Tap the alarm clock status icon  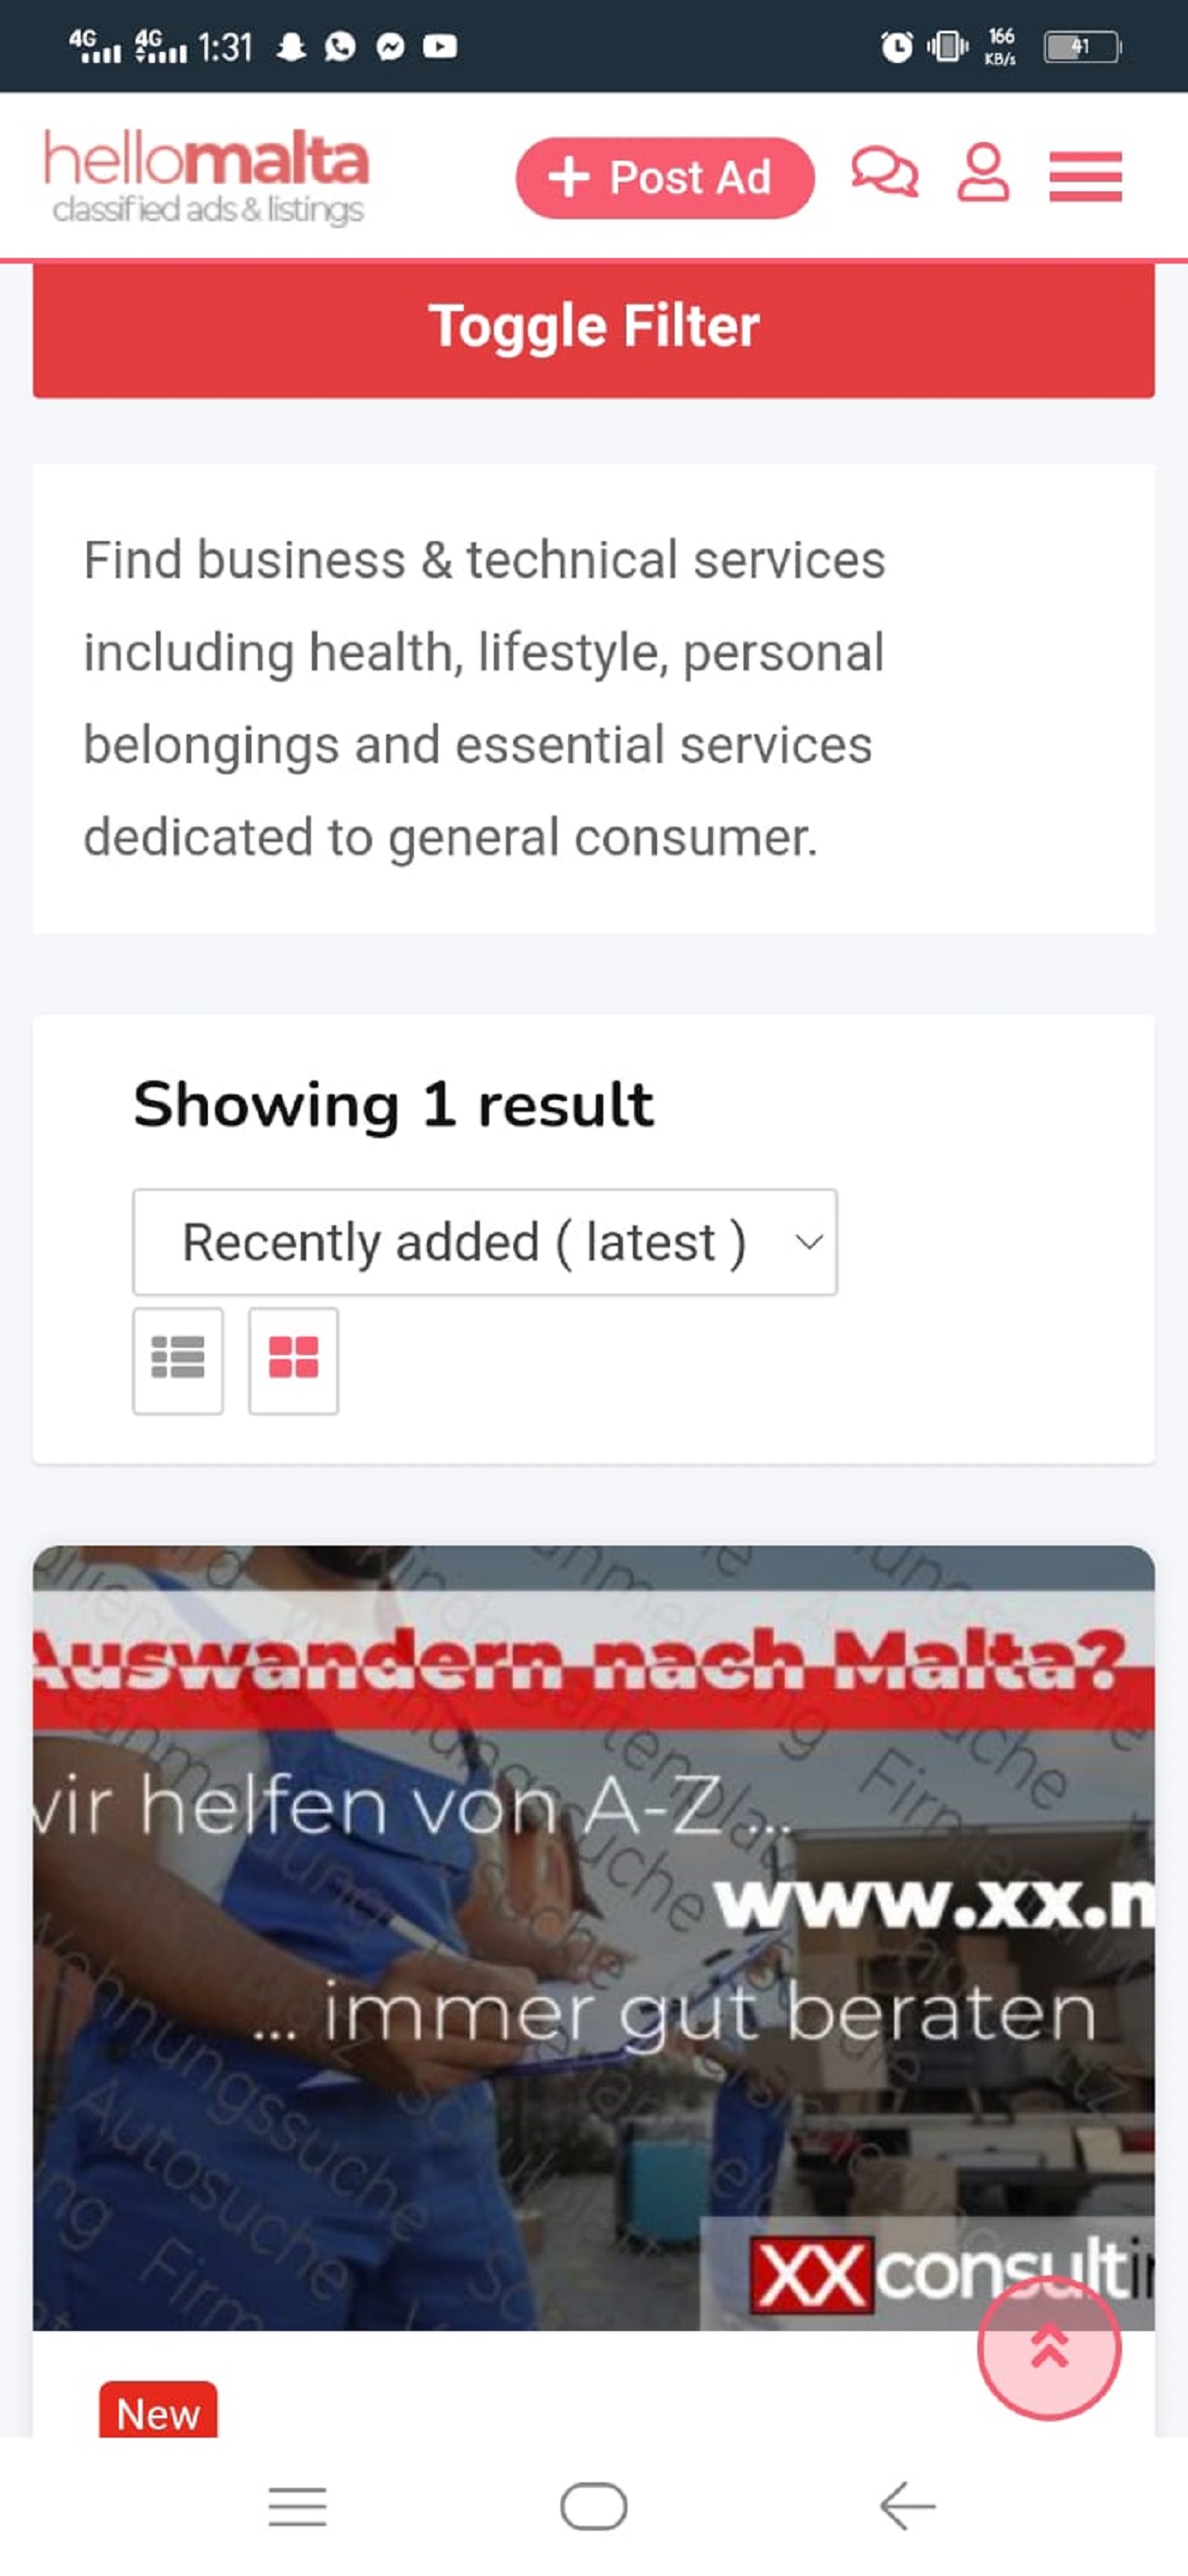click(x=896, y=46)
